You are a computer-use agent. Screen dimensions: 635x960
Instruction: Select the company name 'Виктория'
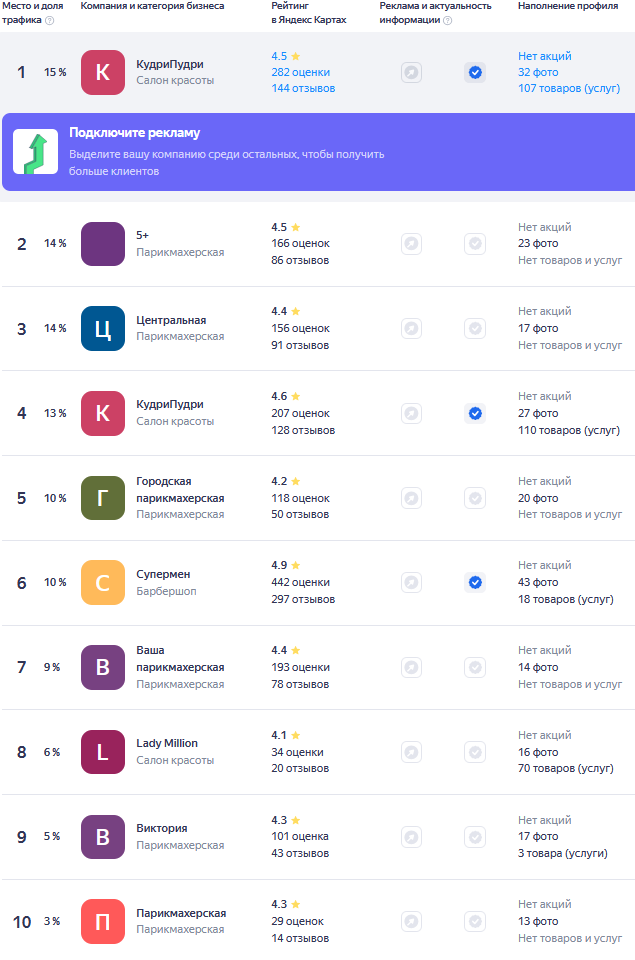point(162,828)
